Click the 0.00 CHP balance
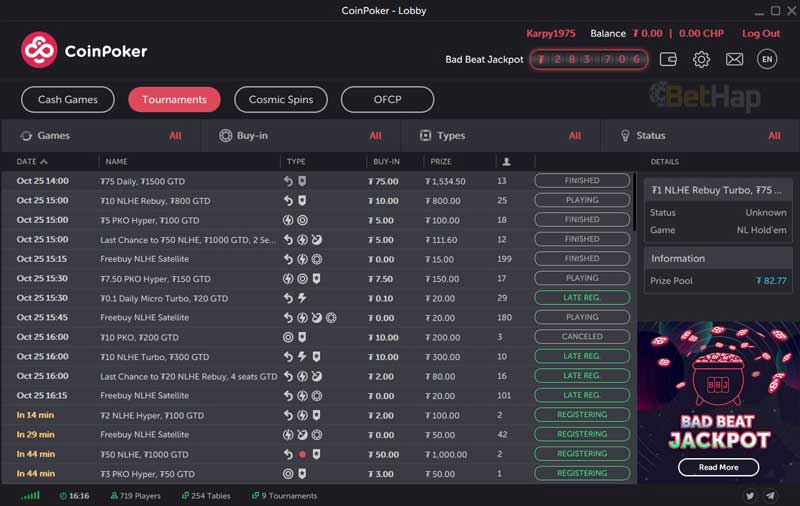 [x=702, y=34]
